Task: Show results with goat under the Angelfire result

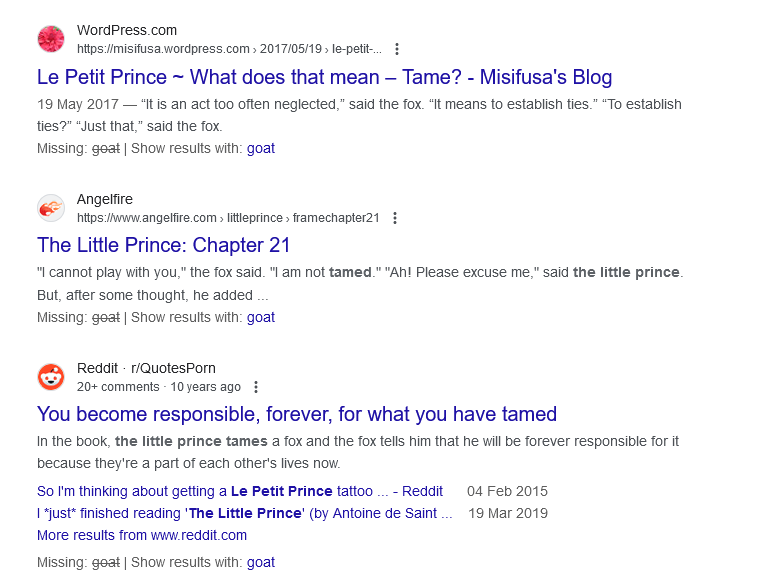Action: click(x=261, y=317)
